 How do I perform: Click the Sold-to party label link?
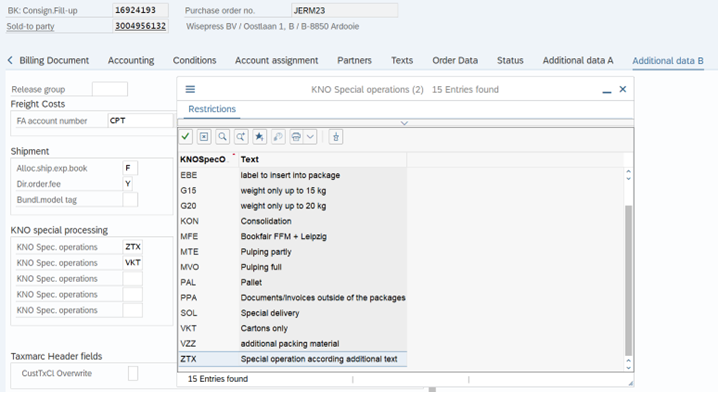coord(30,27)
